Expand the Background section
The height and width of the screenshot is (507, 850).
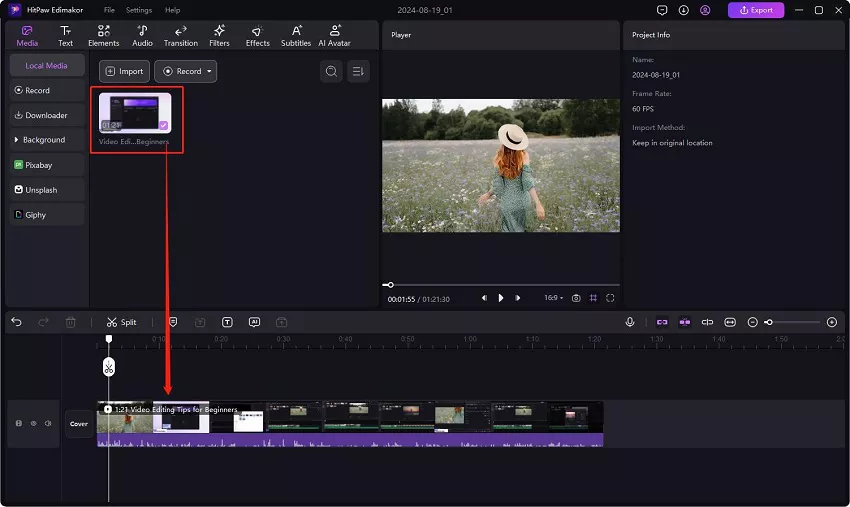[x=47, y=140]
